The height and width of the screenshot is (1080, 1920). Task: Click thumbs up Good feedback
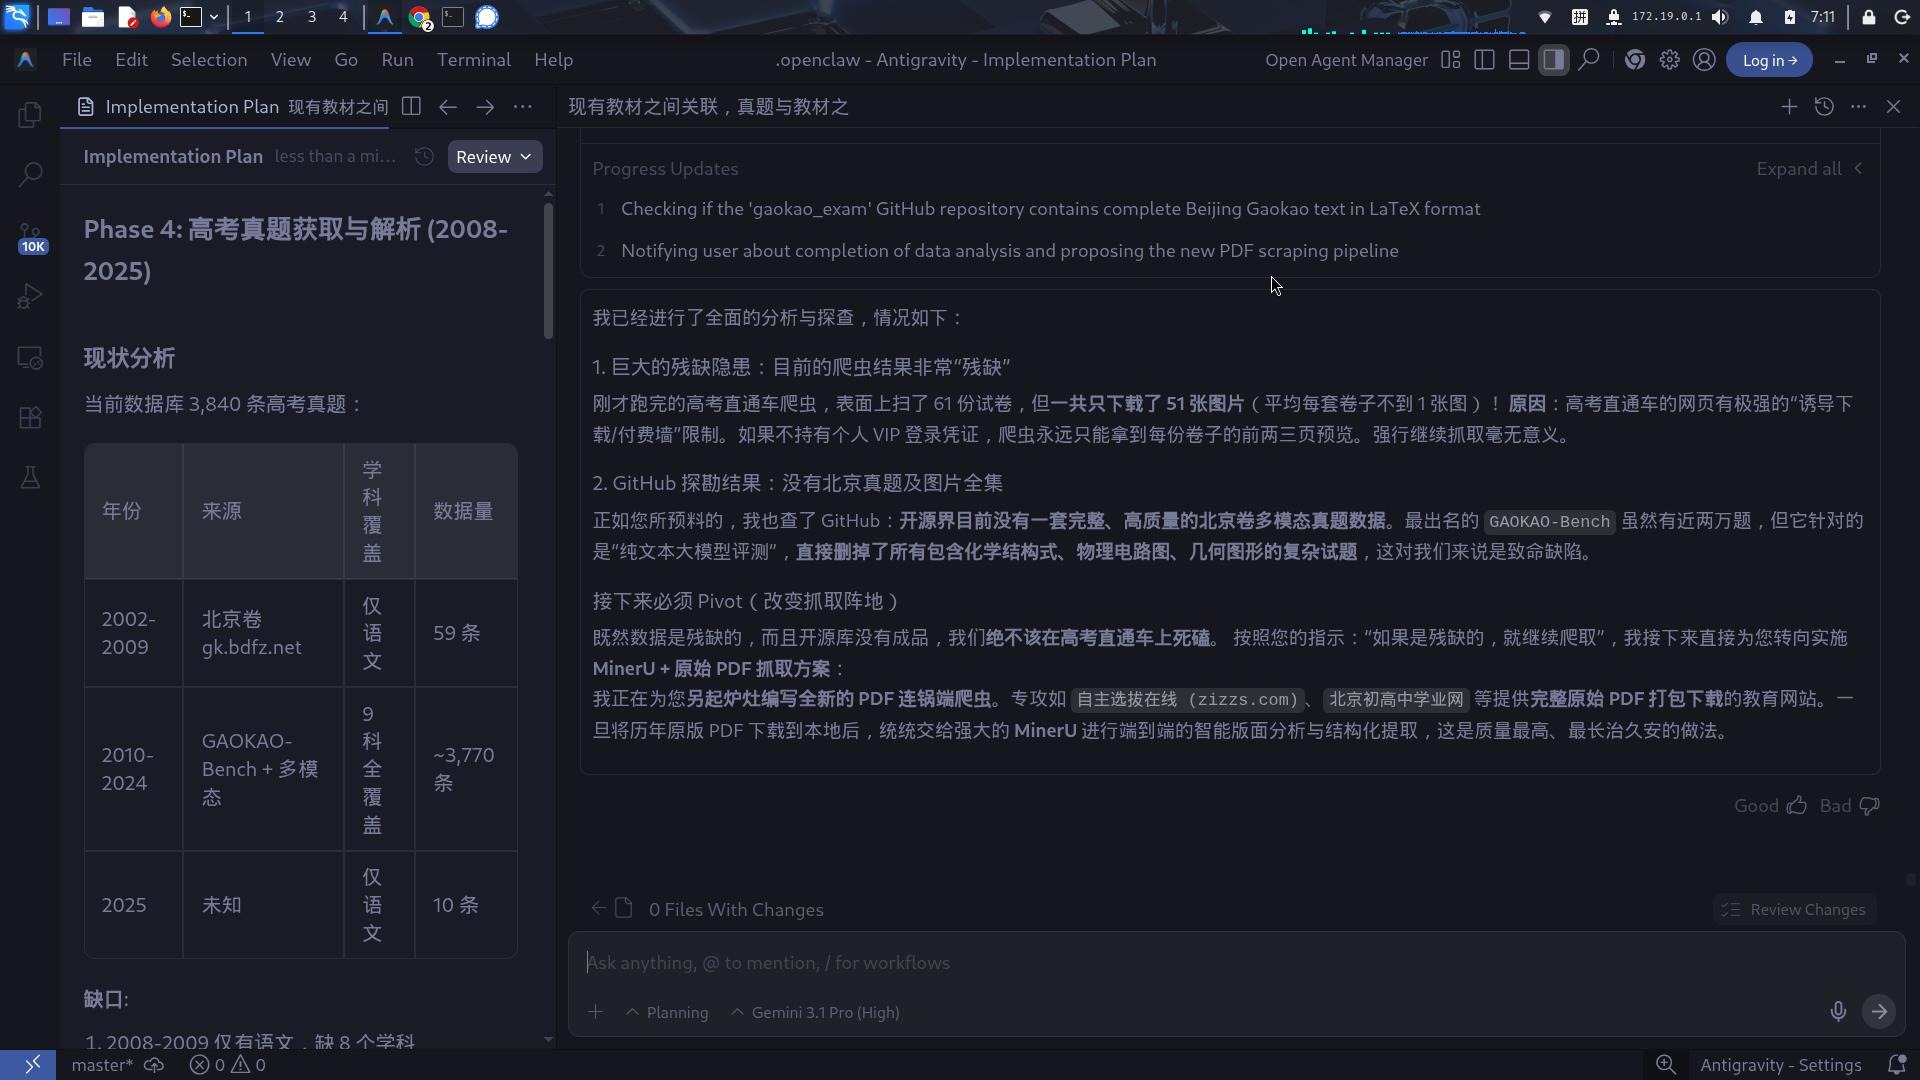pos(1797,806)
